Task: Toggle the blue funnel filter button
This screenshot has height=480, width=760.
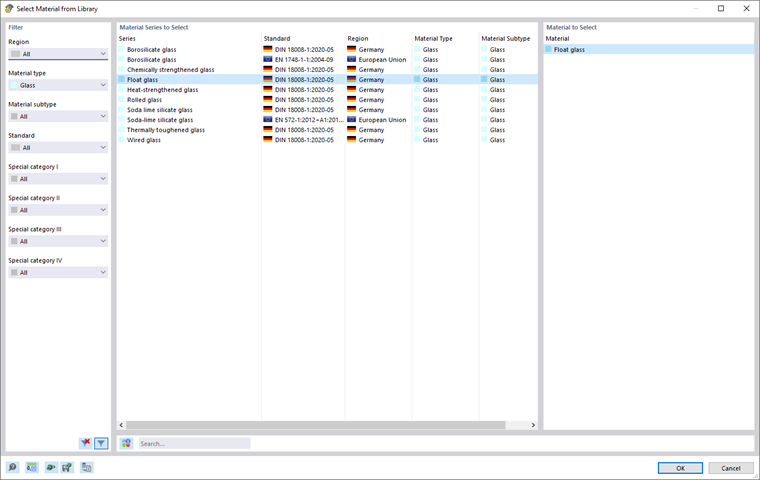Action: pyautogui.click(x=101, y=443)
